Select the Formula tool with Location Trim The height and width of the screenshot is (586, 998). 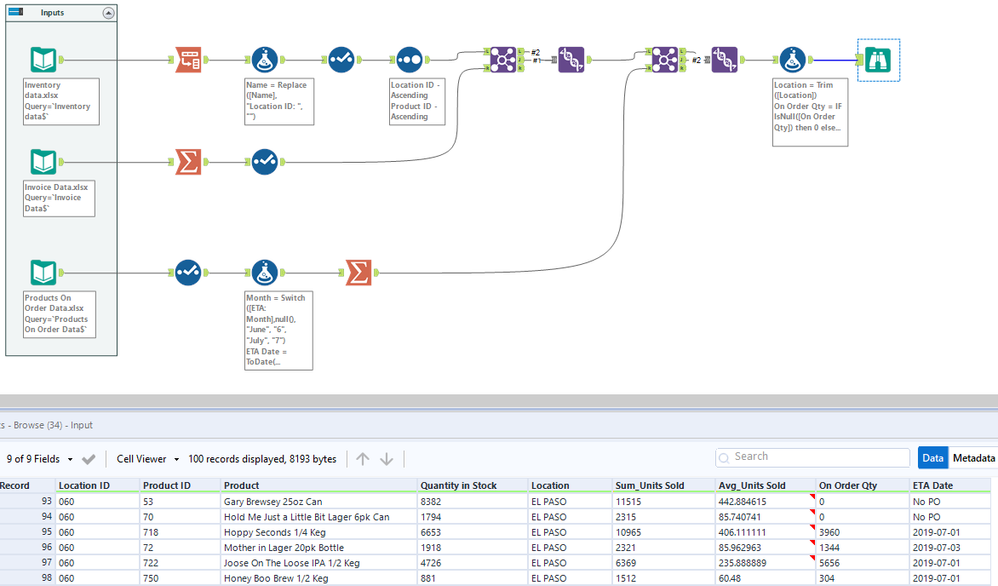pyautogui.click(x=792, y=60)
